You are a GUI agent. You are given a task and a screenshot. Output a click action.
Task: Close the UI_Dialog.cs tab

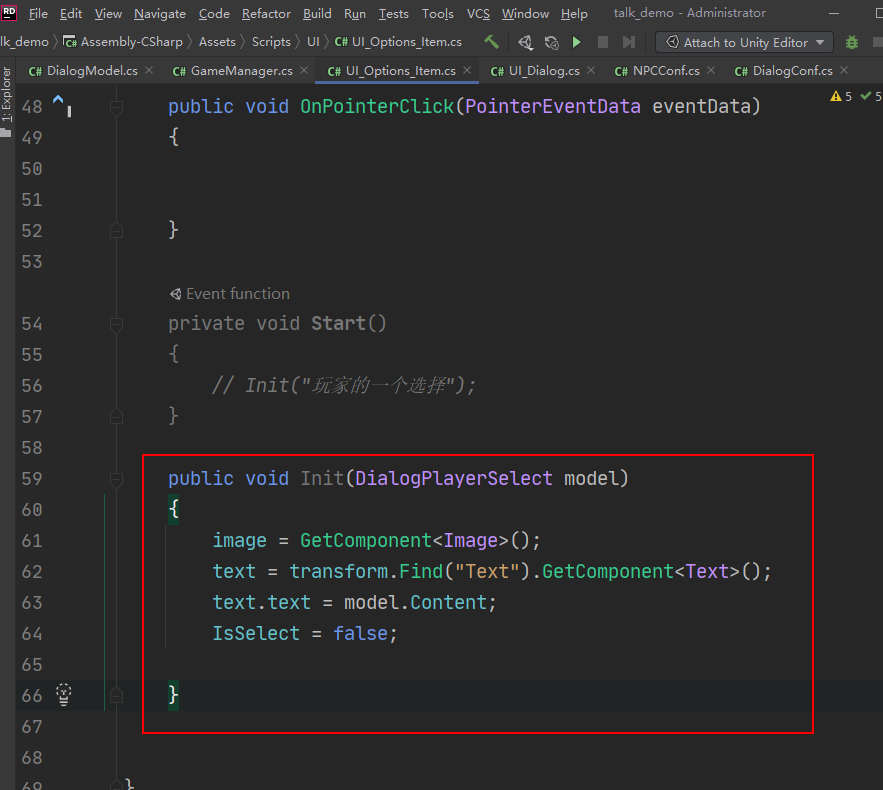pos(591,70)
